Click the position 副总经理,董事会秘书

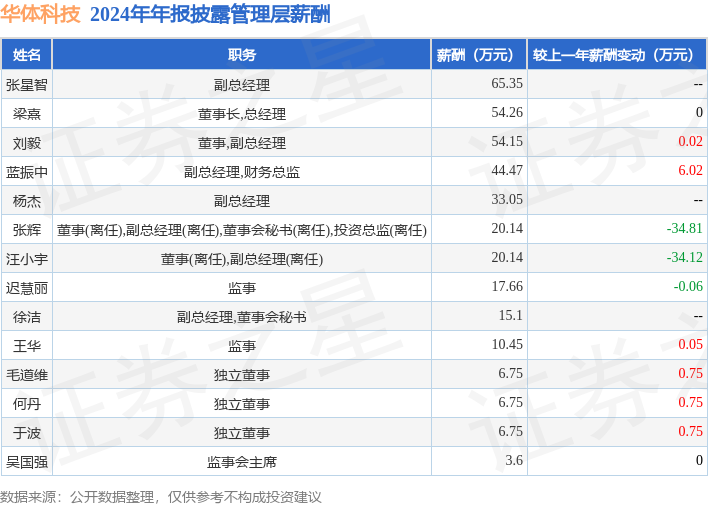[242, 316]
